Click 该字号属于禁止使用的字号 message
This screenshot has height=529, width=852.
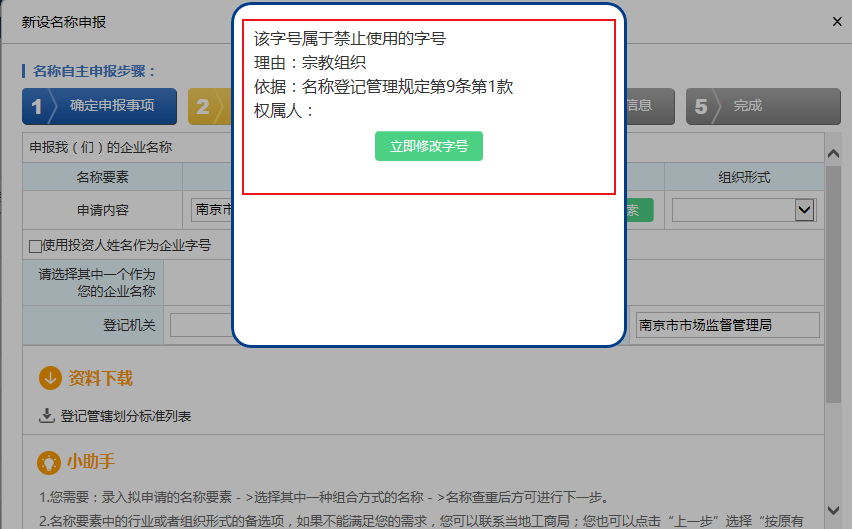pos(349,39)
